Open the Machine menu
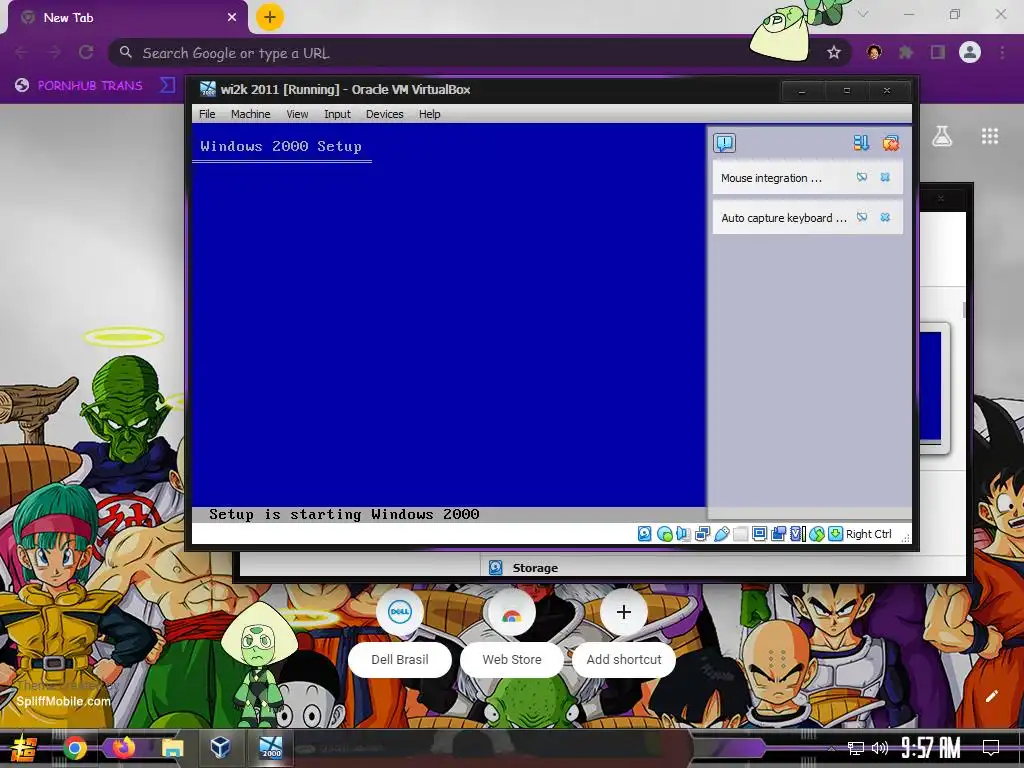Viewport: 1024px width, 768px height. pos(250,114)
